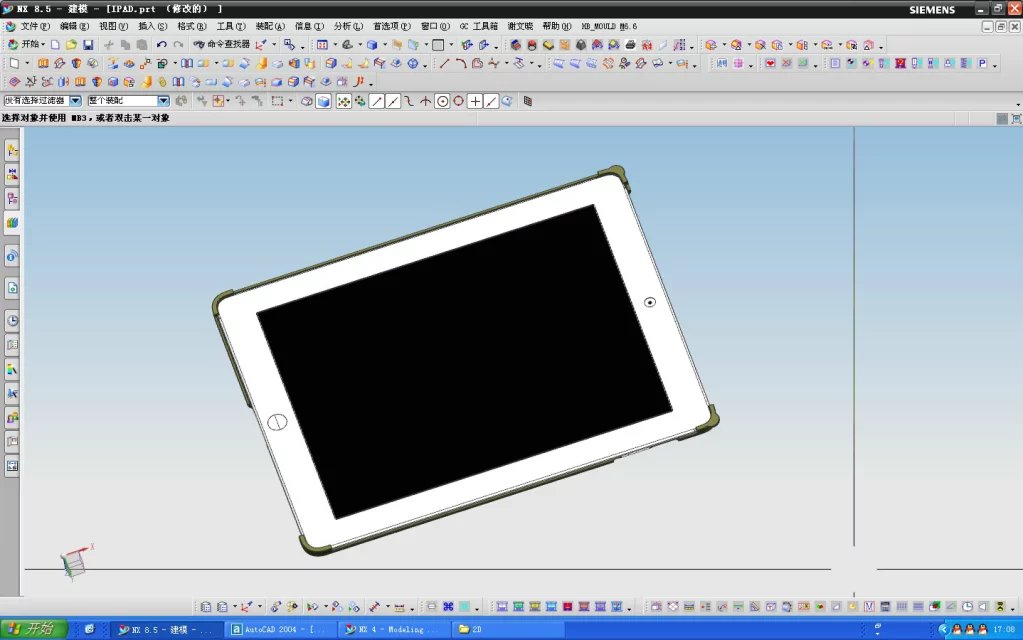Click the New file icon next to 开始
This screenshot has width=1023, height=640.
[x=56, y=45]
